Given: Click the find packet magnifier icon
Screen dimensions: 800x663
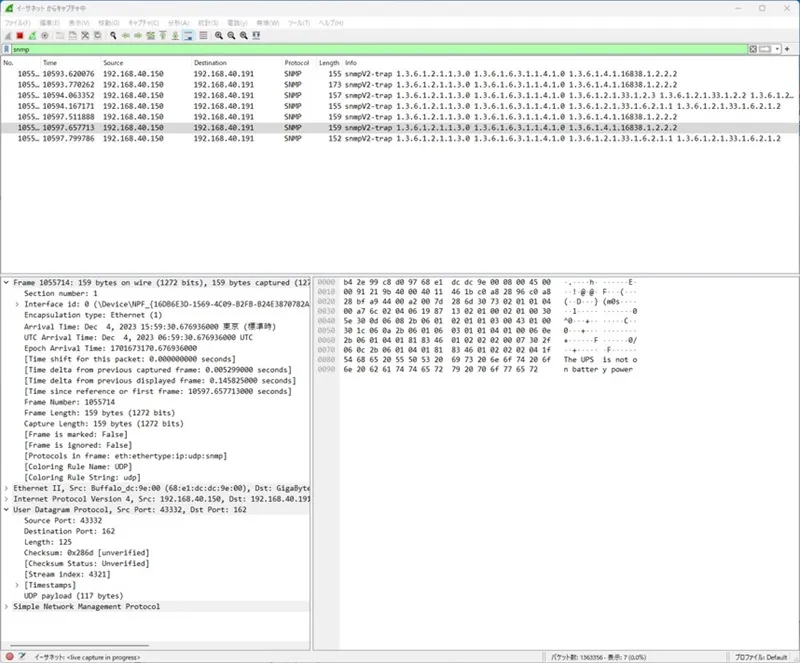Looking at the screenshot, I should point(113,35).
